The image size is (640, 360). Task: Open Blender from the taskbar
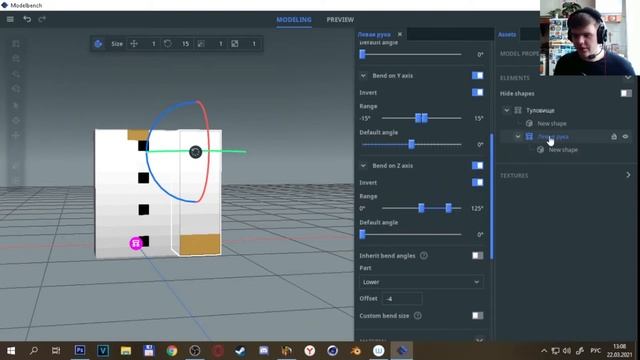pos(356,350)
